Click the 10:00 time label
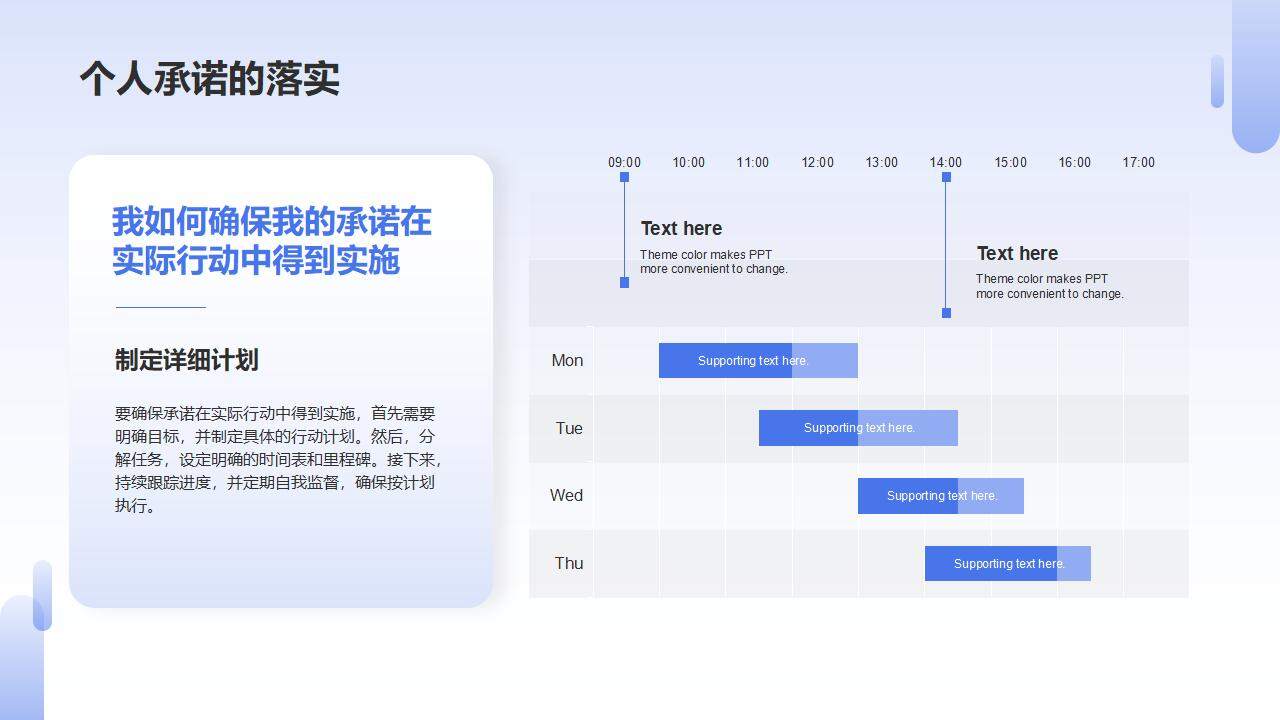 pyautogui.click(x=688, y=162)
